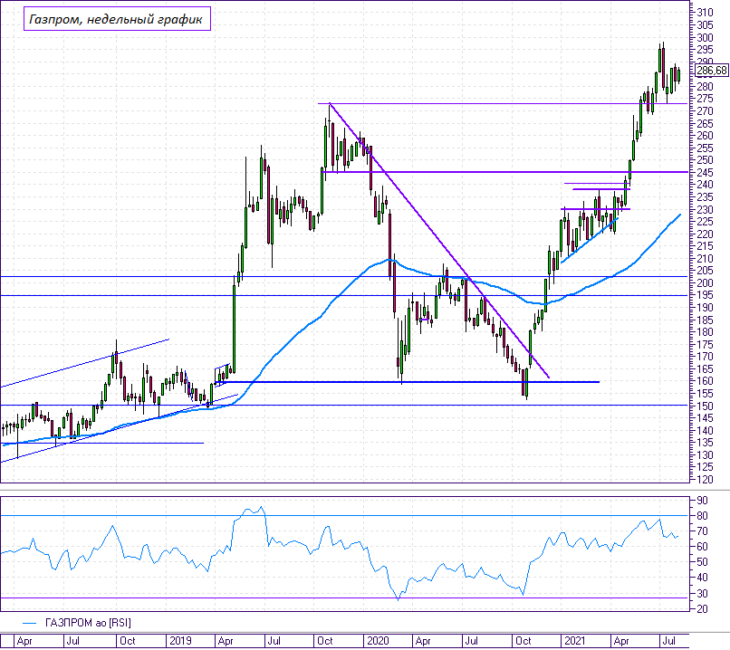
Task: Click the 230 price axis label
Action: (704, 209)
